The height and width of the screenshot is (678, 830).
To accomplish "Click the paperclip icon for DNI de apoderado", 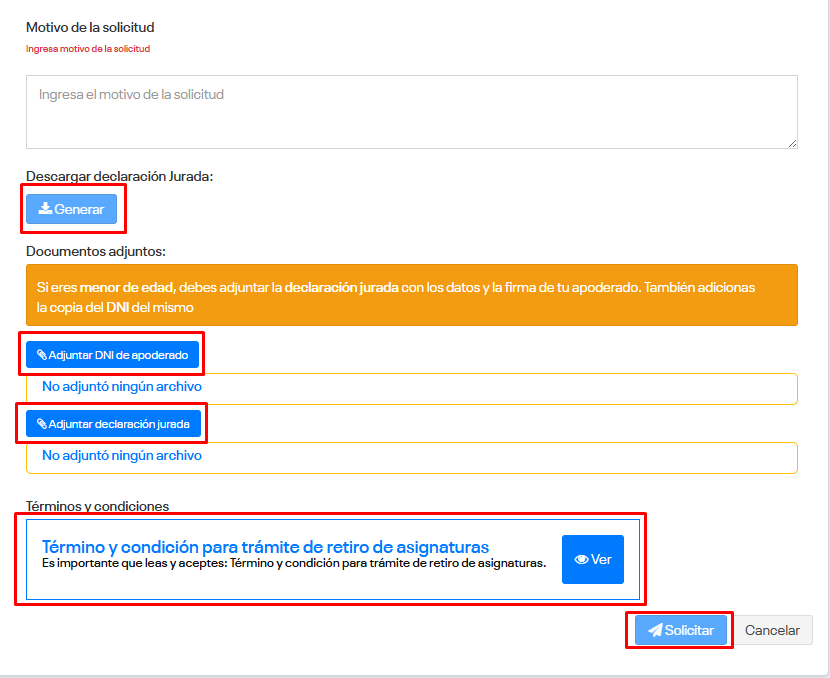I will pyautogui.click(x=42, y=355).
